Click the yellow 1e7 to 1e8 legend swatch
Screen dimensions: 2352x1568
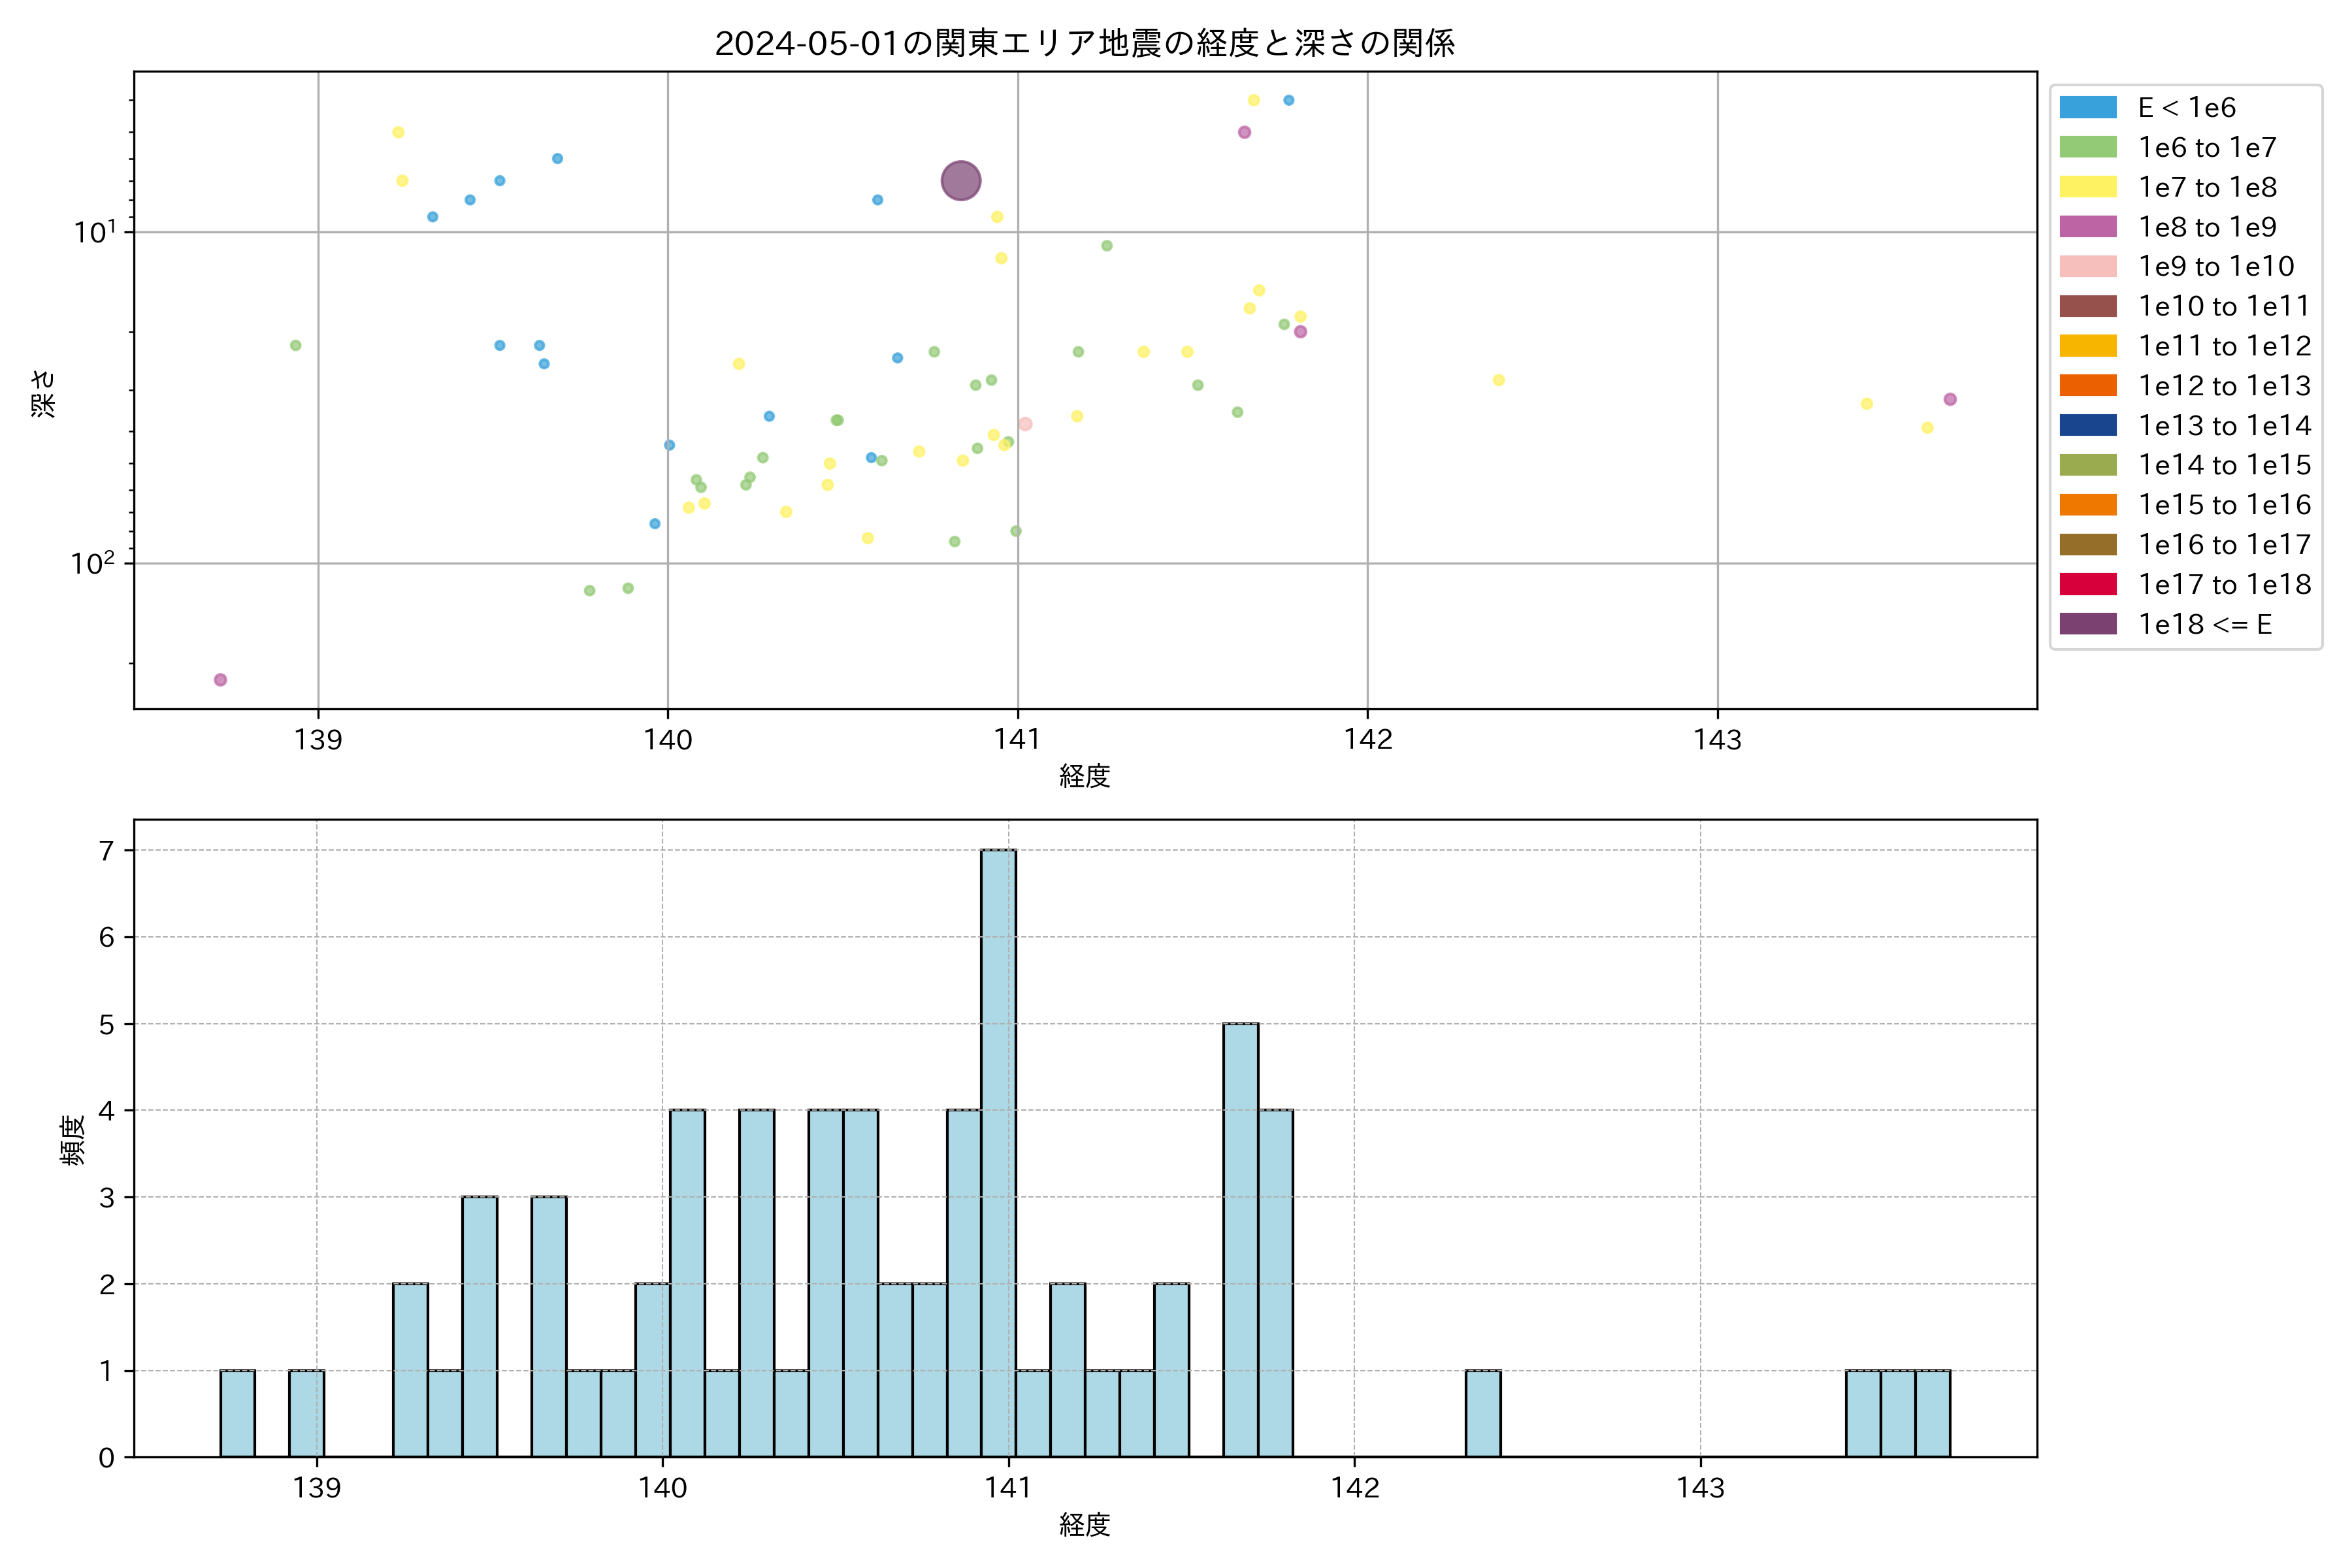tap(2087, 187)
